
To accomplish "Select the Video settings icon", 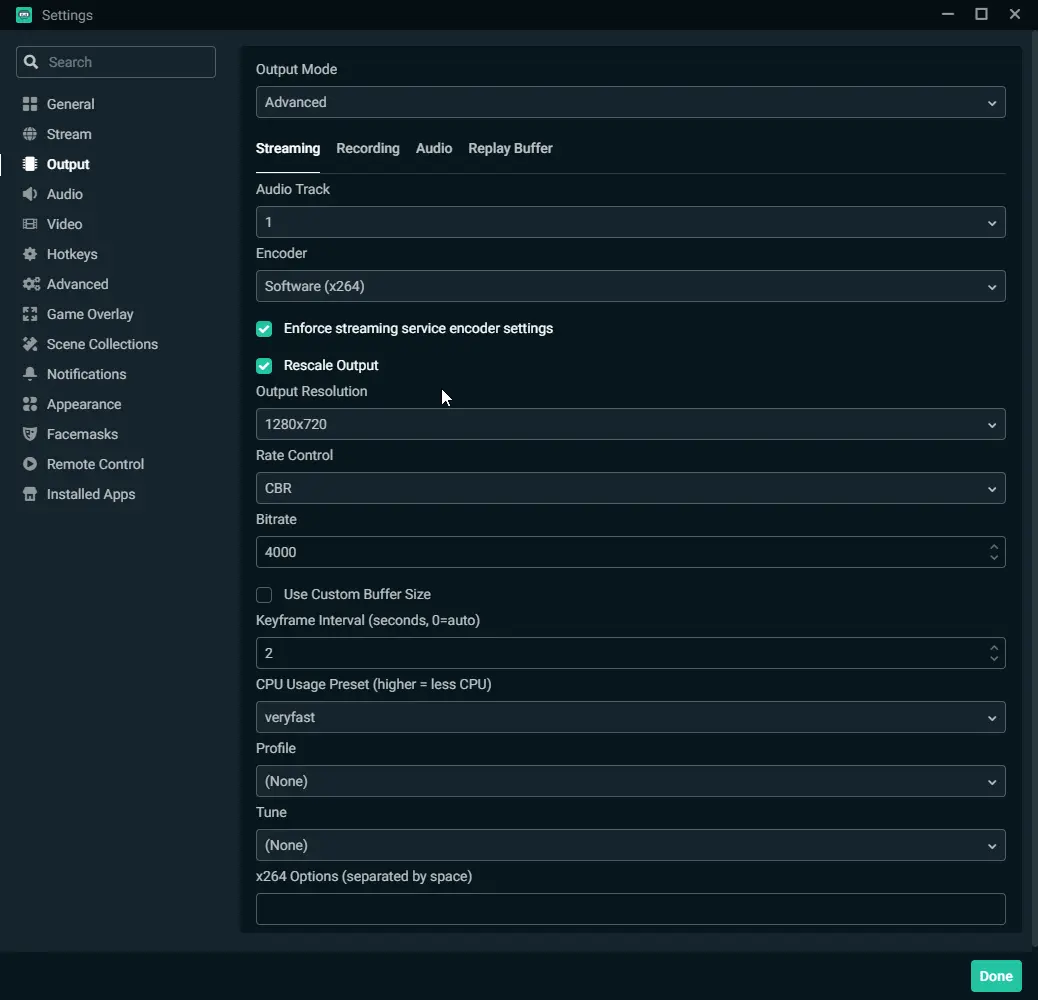I will click(30, 224).
